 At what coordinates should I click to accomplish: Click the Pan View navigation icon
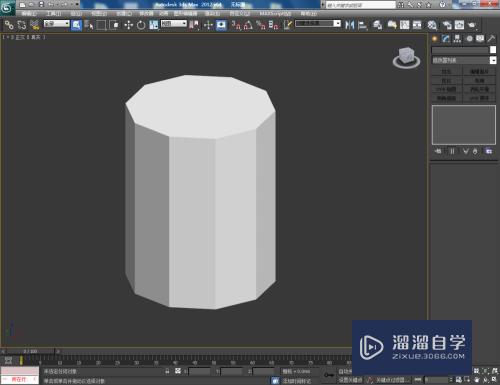coord(477,380)
